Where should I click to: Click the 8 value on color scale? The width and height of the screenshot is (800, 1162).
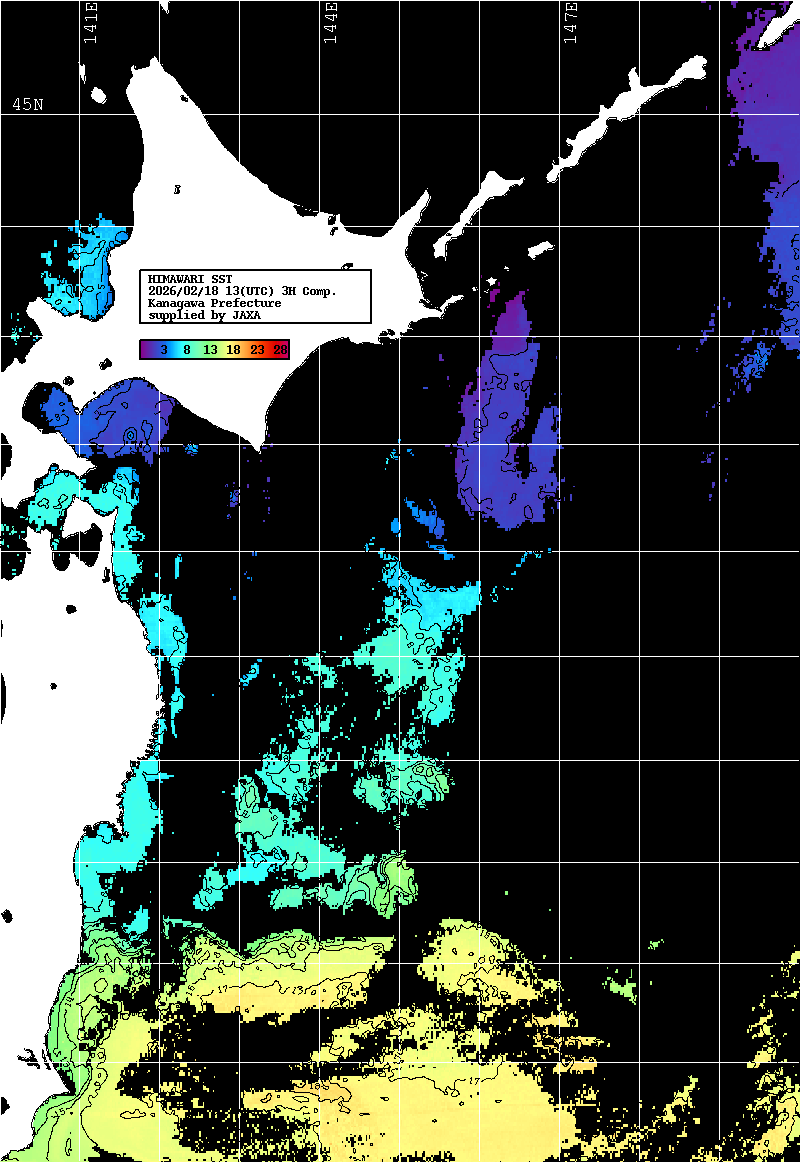(x=187, y=349)
